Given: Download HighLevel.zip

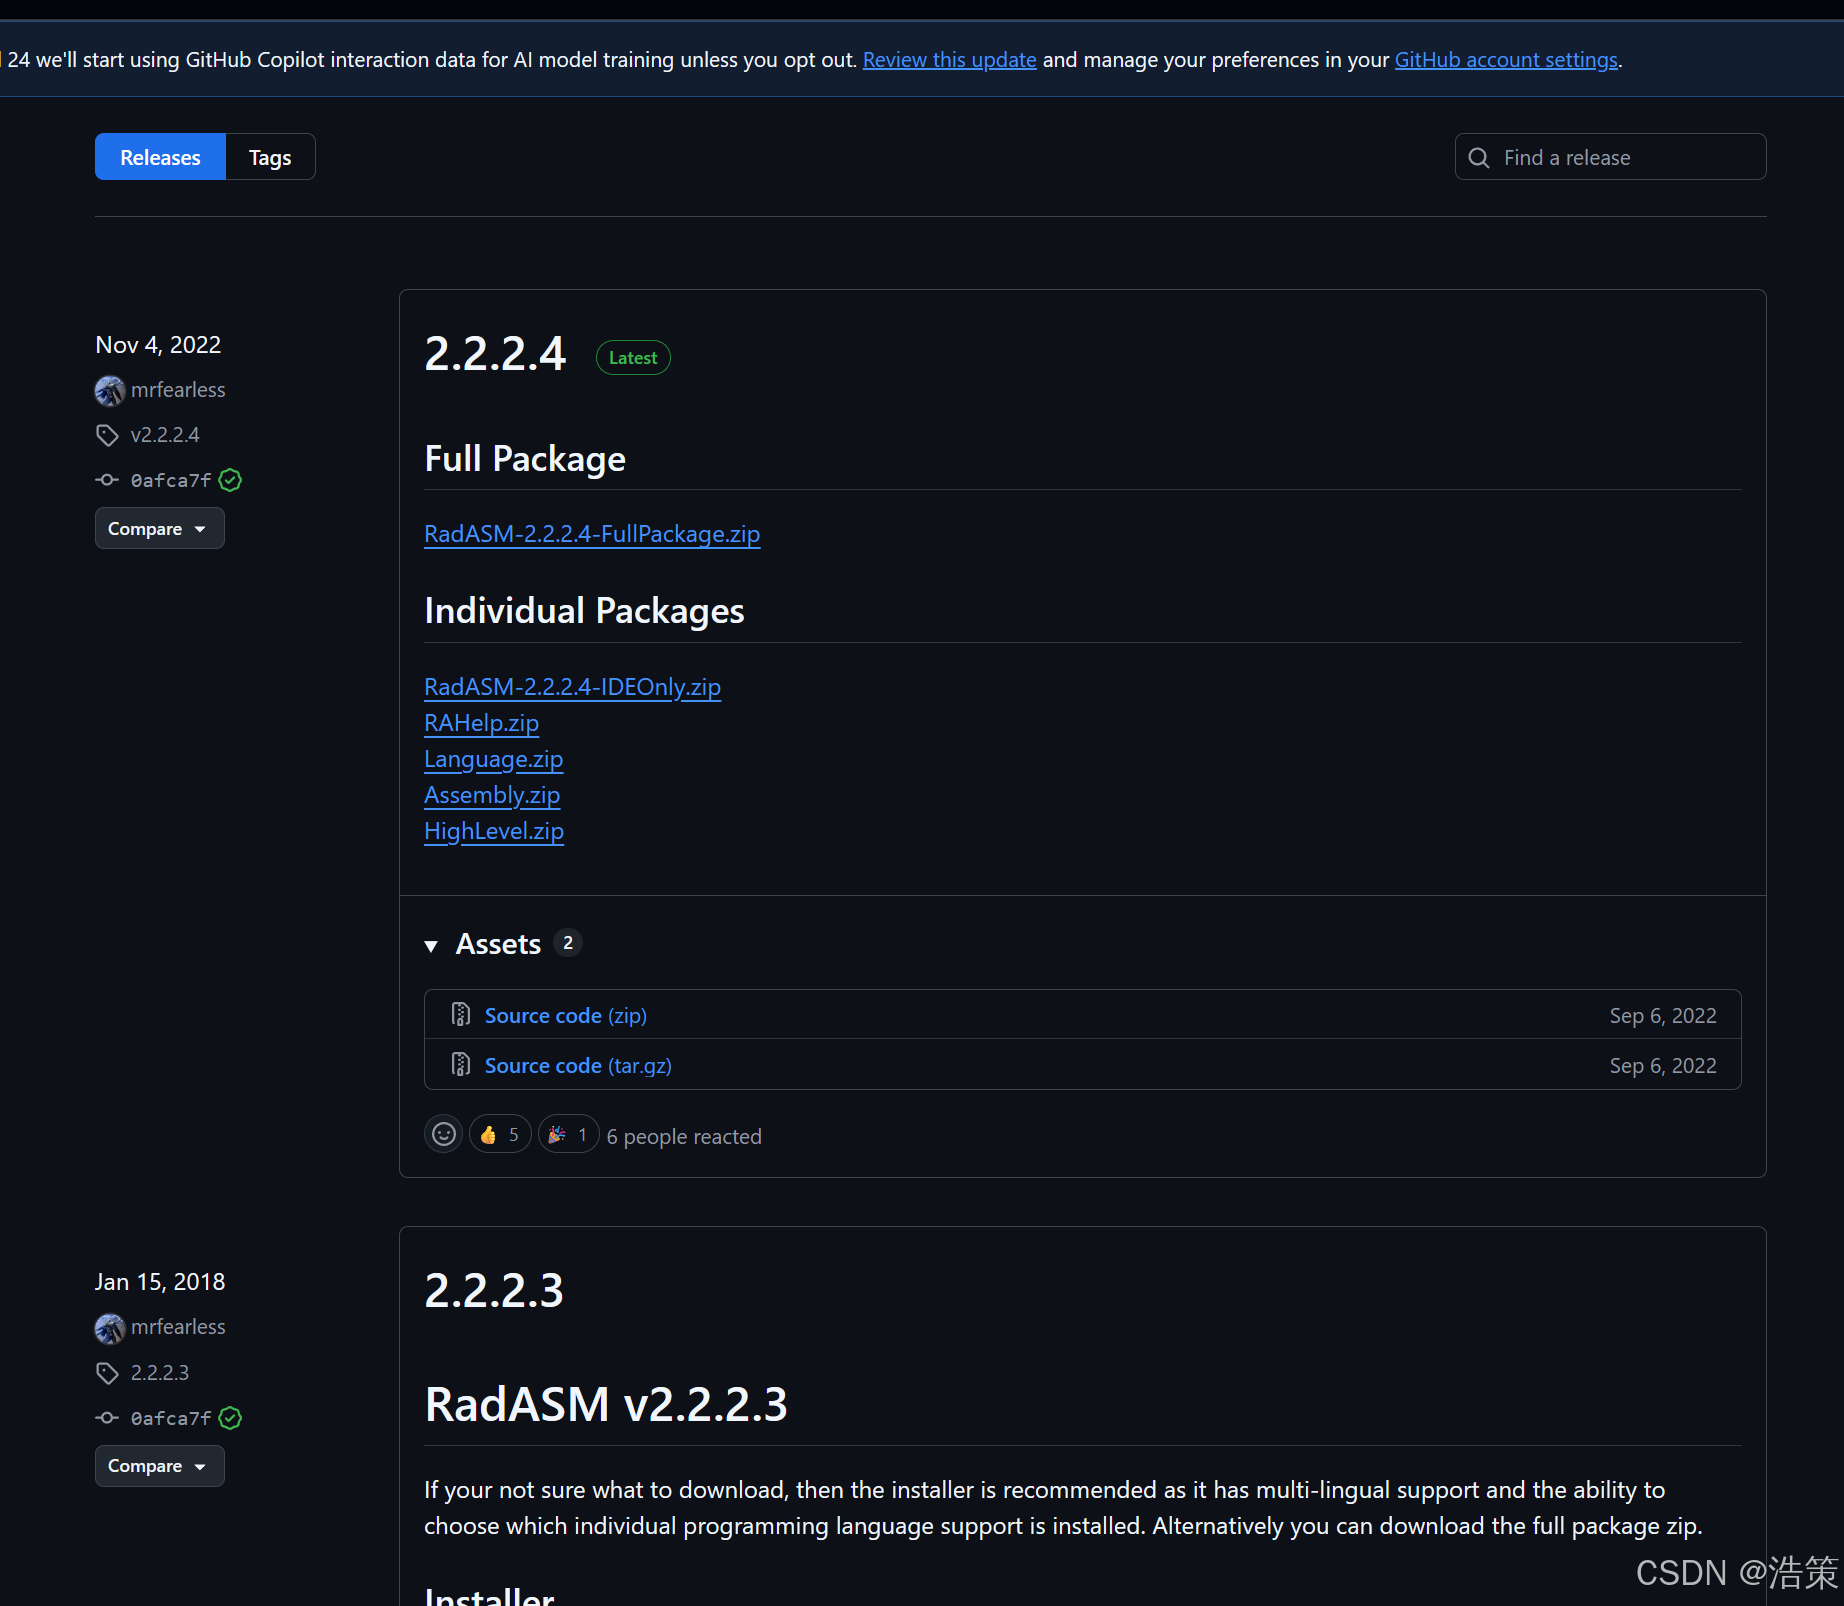Looking at the screenshot, I should coord(494,831).
